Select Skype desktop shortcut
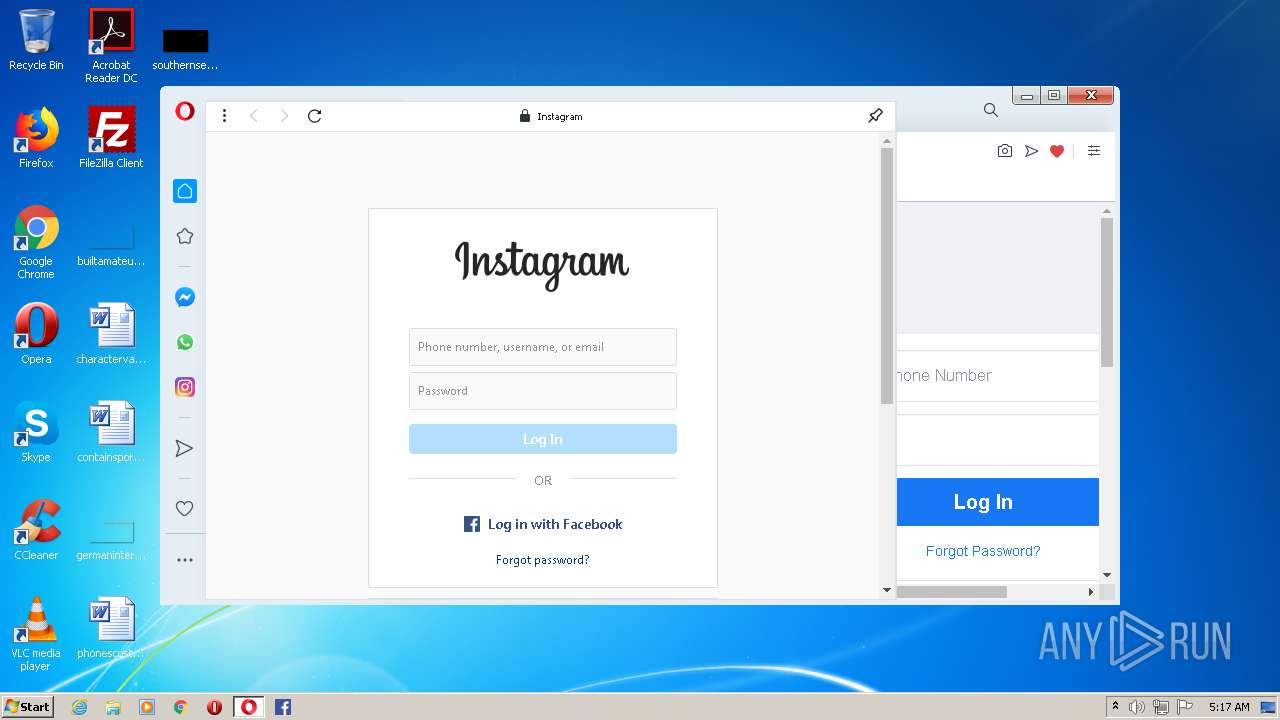This screenshot has width=1280, height=720. (x=36, y=432)
